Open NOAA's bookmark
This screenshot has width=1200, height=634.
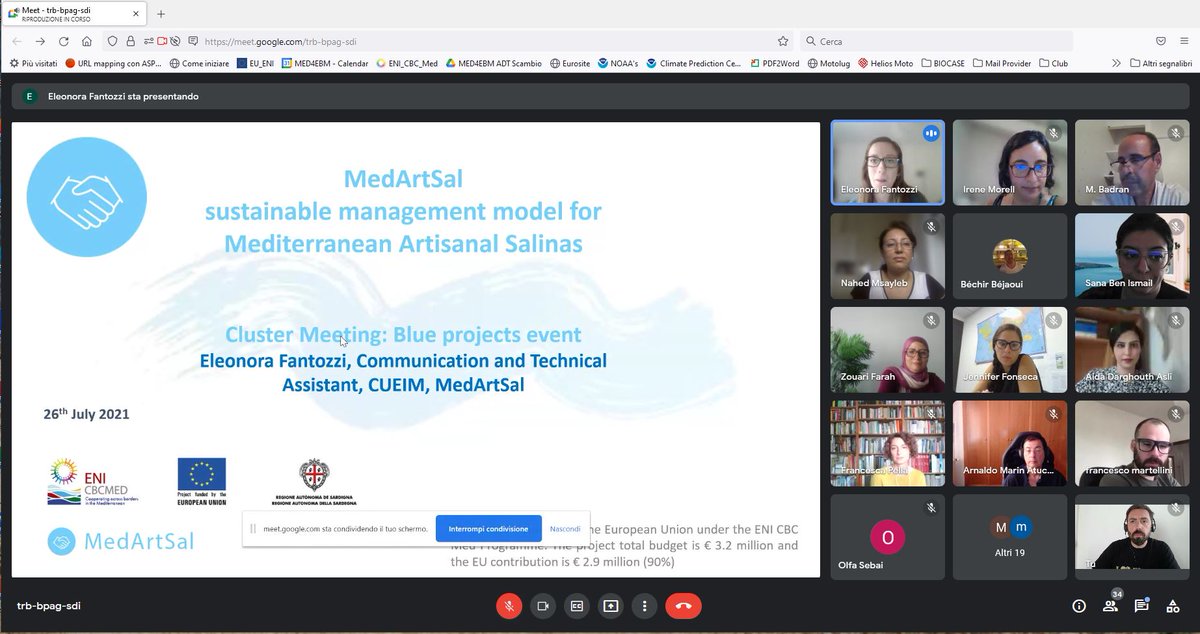pos(618,63)
